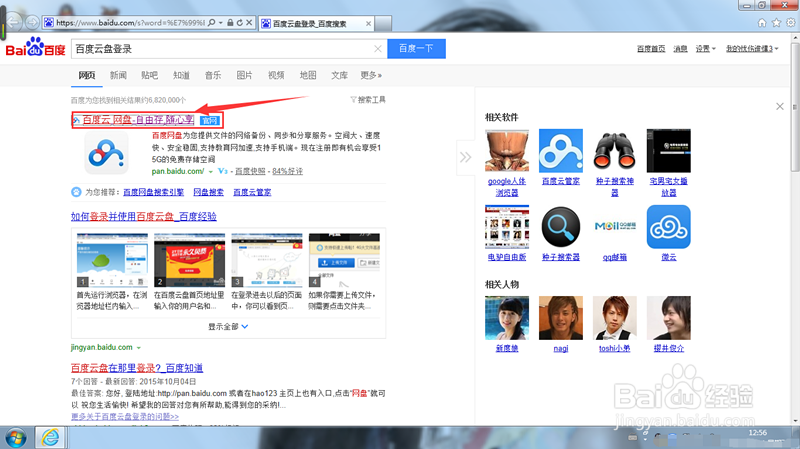Close the right sidebar panel
The image size is (800, 449).
coord(780,106)
